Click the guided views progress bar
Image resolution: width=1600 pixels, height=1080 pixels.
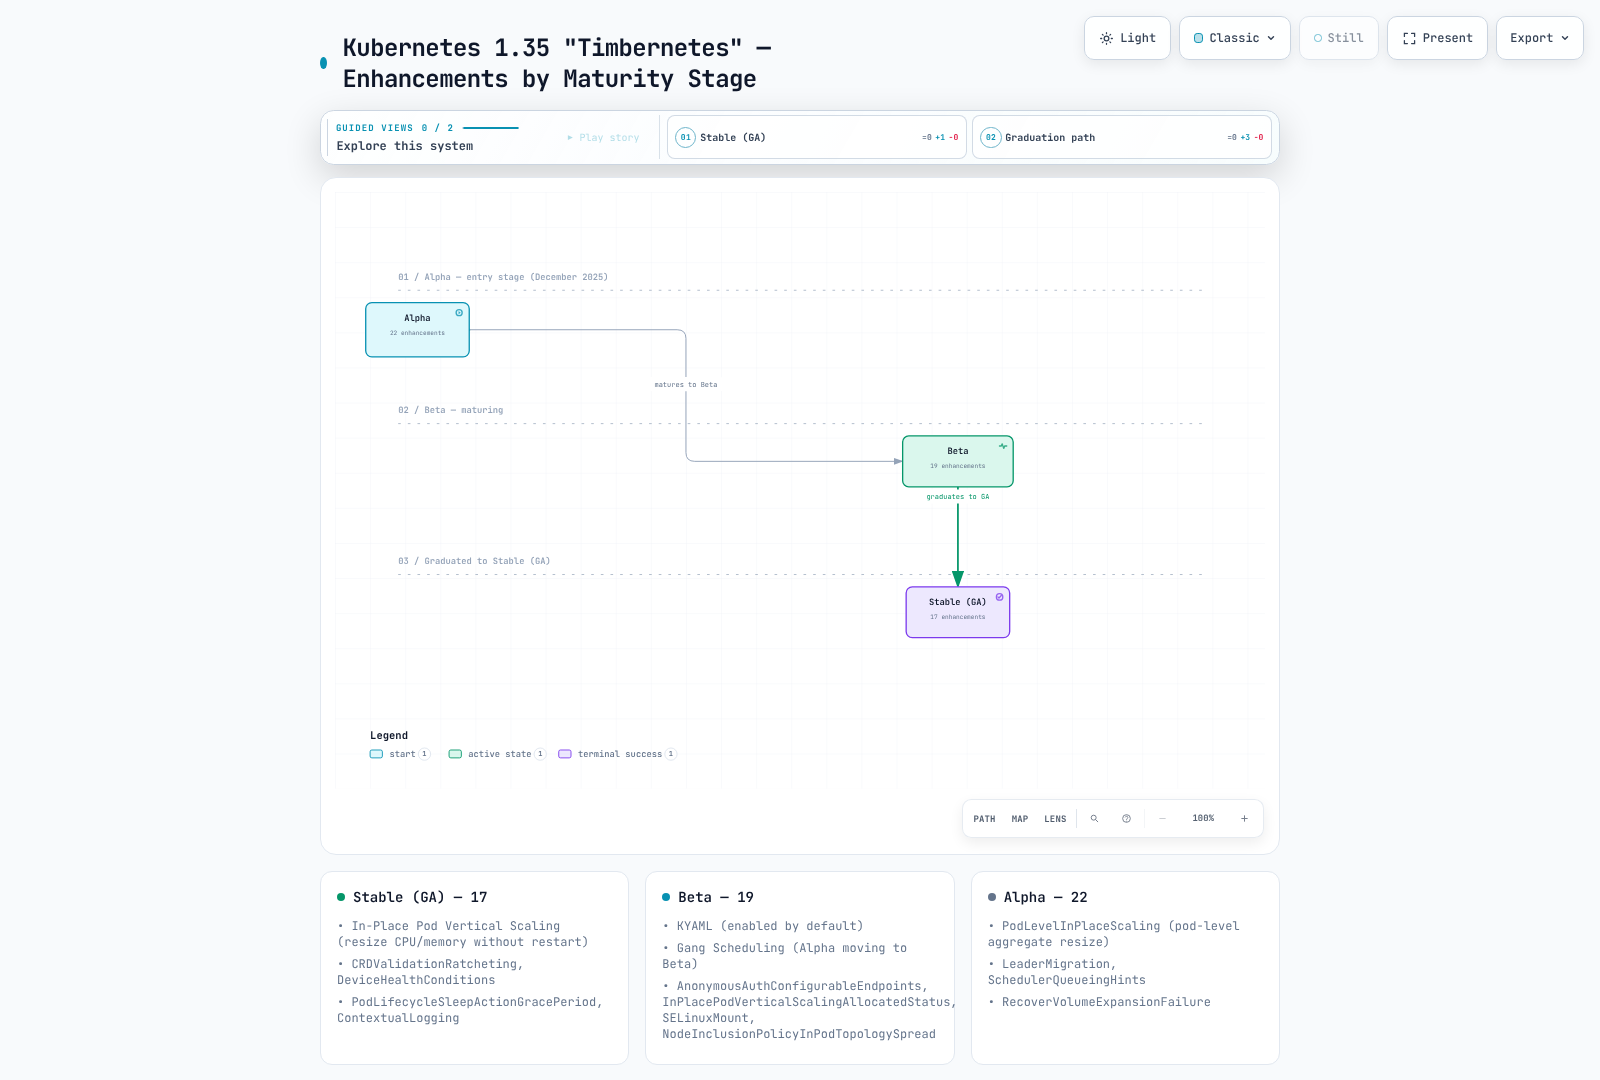click(491, 128)
